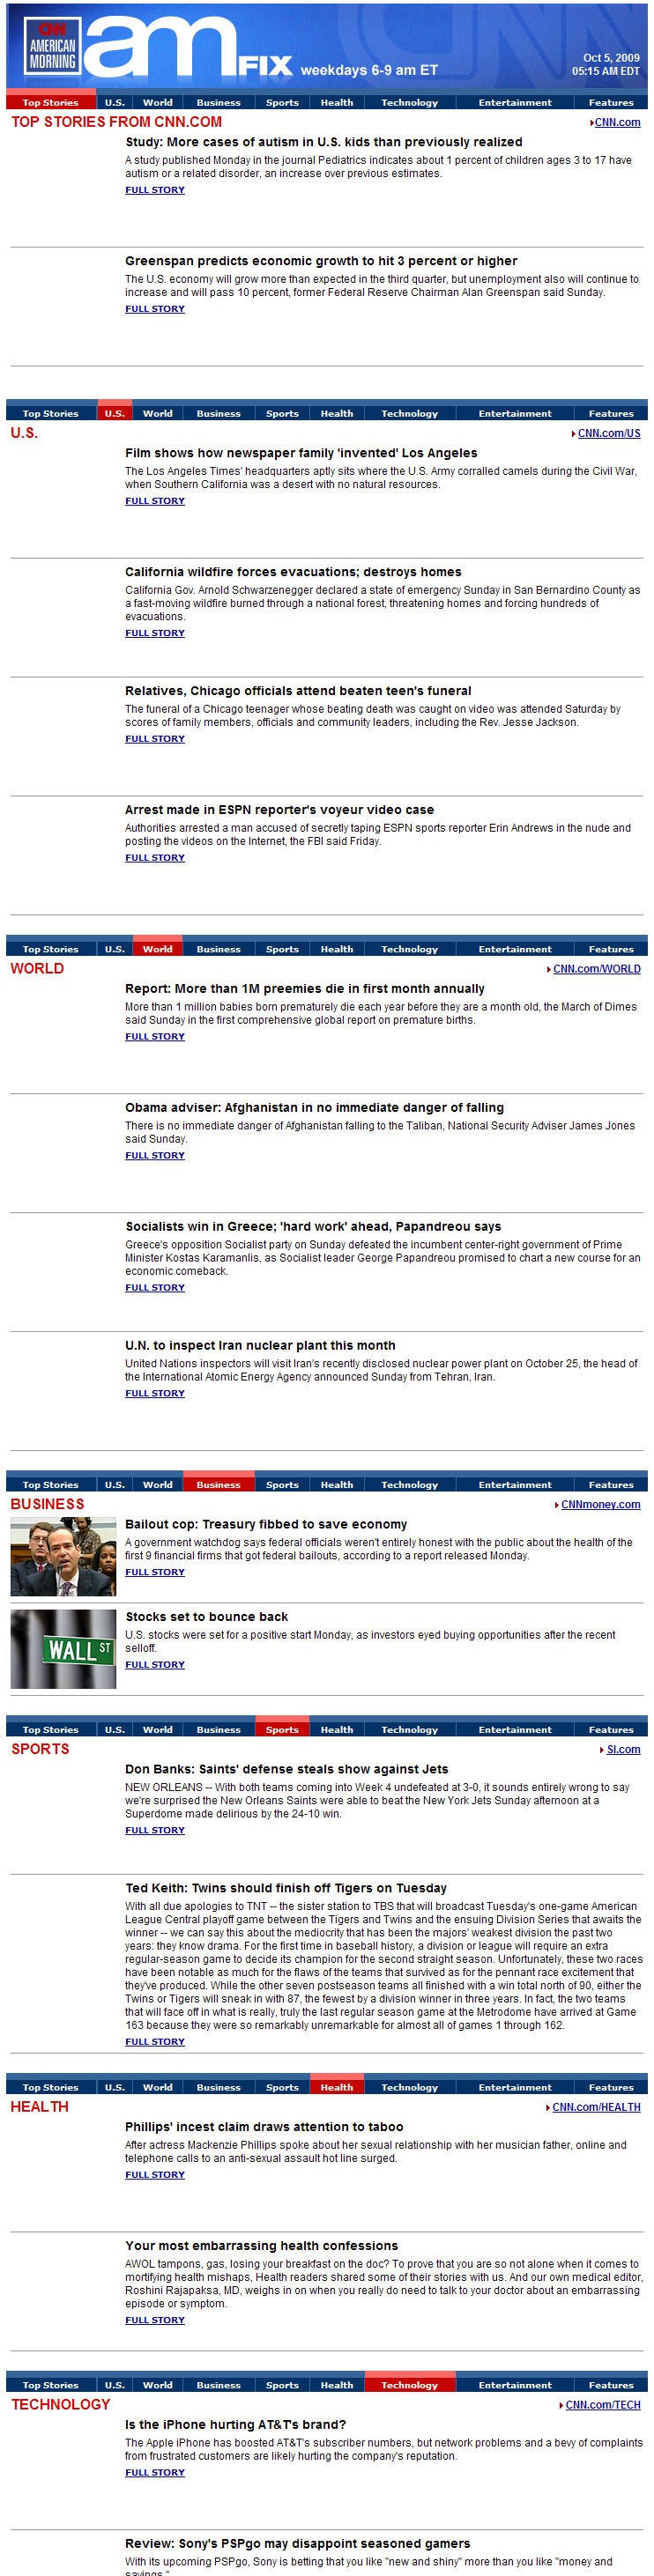
Task: Open the CNN.com/US section link
Action: (x=609, y=433)
